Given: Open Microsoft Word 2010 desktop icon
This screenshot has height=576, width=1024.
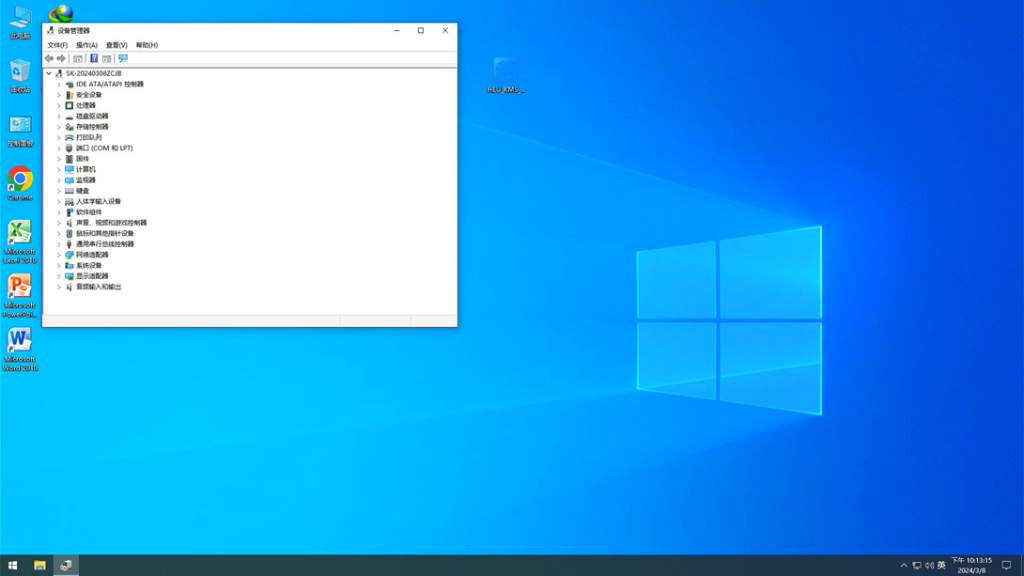Looking at the screenshot, I should point(19,342).
